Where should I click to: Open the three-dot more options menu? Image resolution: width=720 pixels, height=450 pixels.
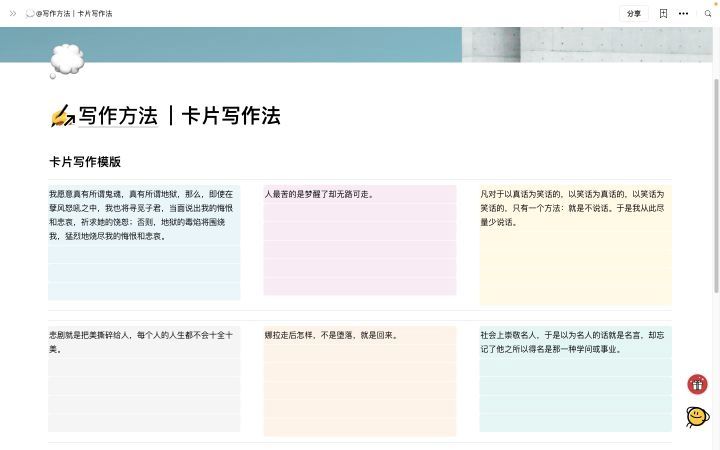coord(683,14)
